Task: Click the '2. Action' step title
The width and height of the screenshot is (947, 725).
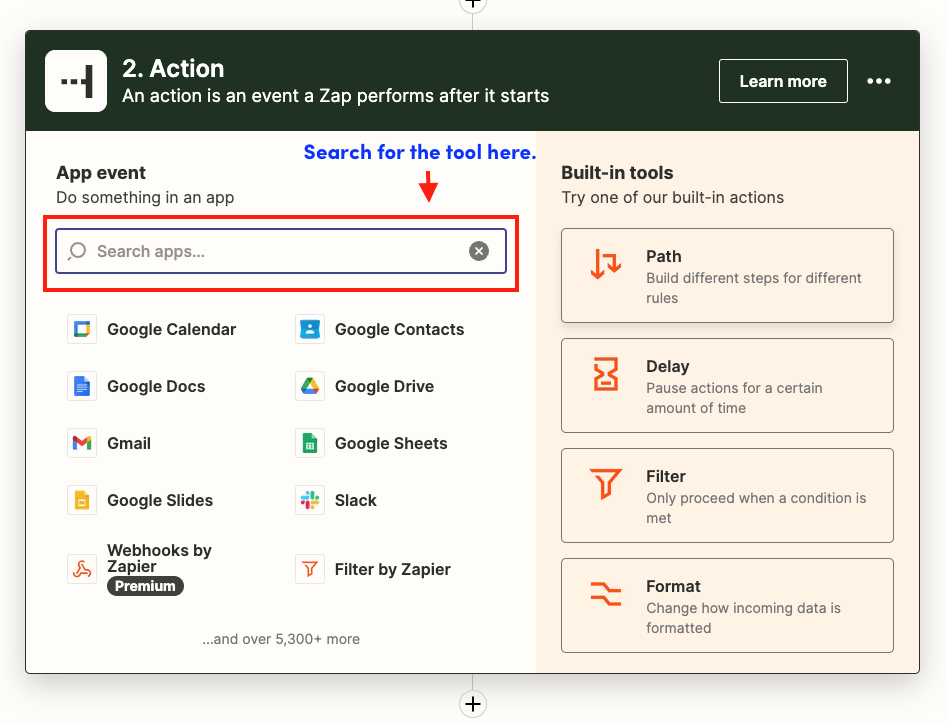Action: [173, 68]
